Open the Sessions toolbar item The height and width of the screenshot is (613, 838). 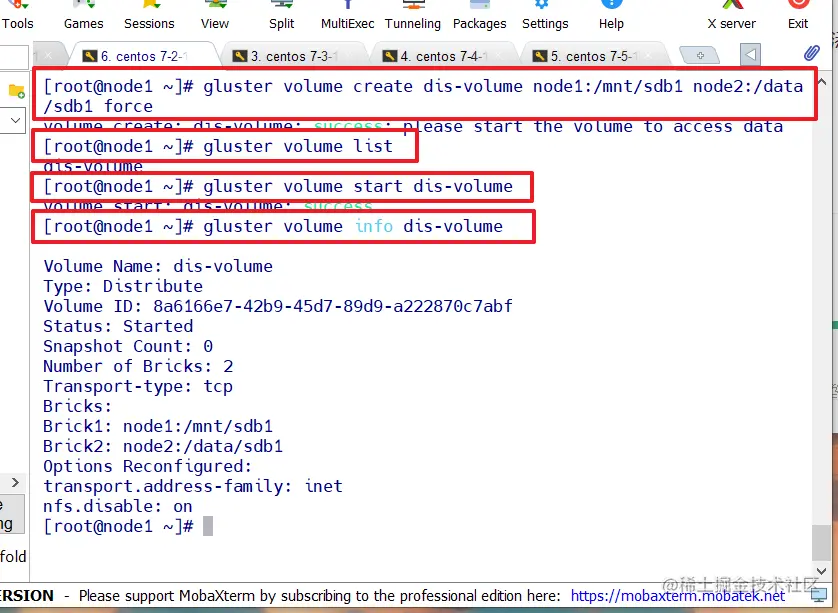(x=149, y=16)
